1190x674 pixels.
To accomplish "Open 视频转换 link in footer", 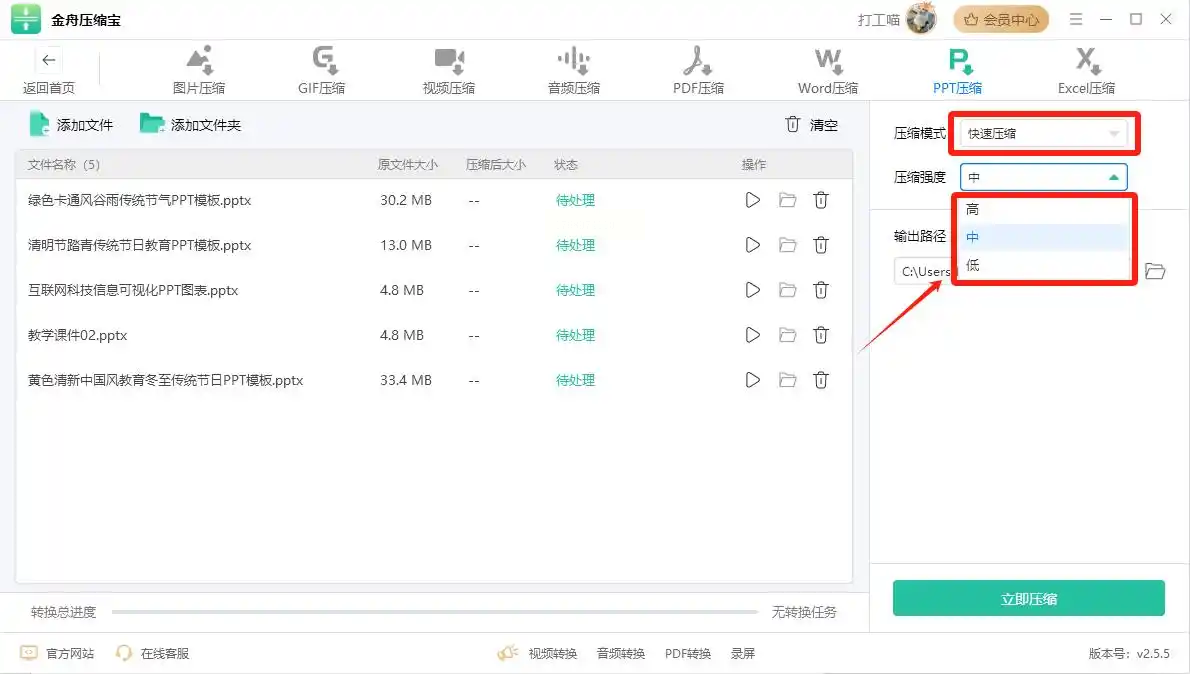I will [x=552, y=654].
